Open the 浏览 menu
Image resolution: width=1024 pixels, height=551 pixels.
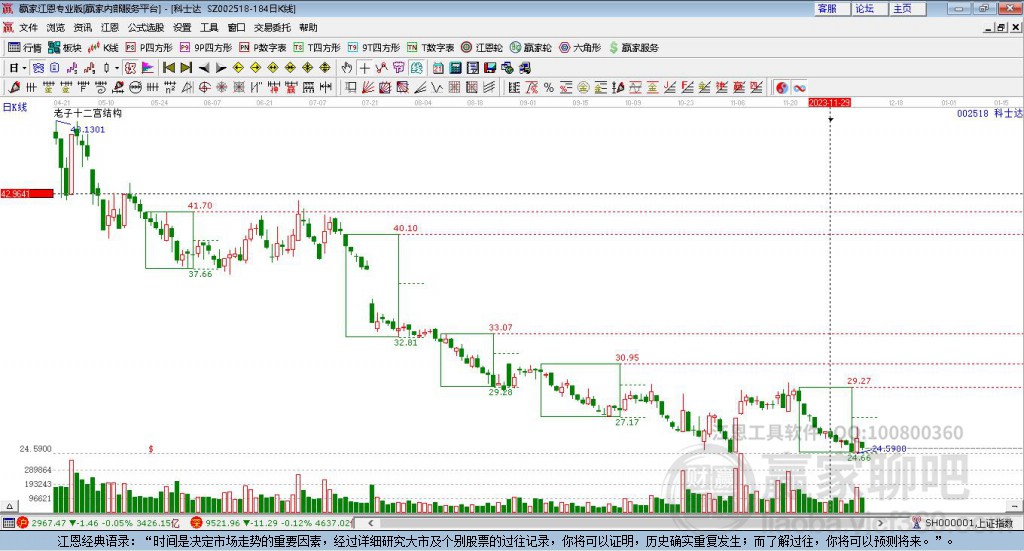point(56,27)
